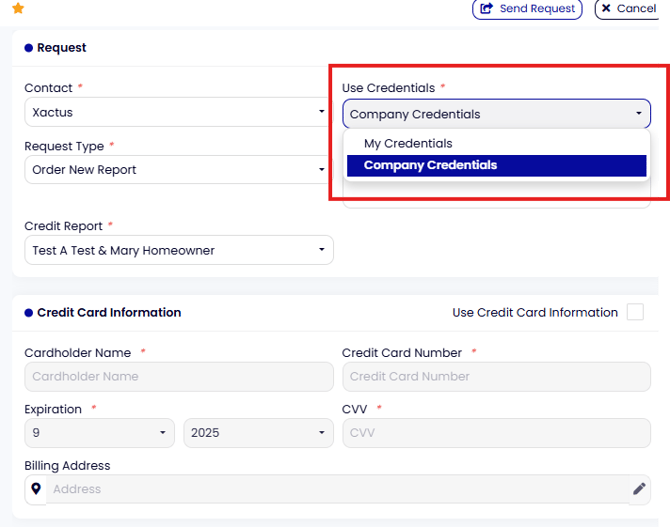Click the pencil icon beside Billing Address
Viewport: 670px width, 527px height.
coord(639,489)
